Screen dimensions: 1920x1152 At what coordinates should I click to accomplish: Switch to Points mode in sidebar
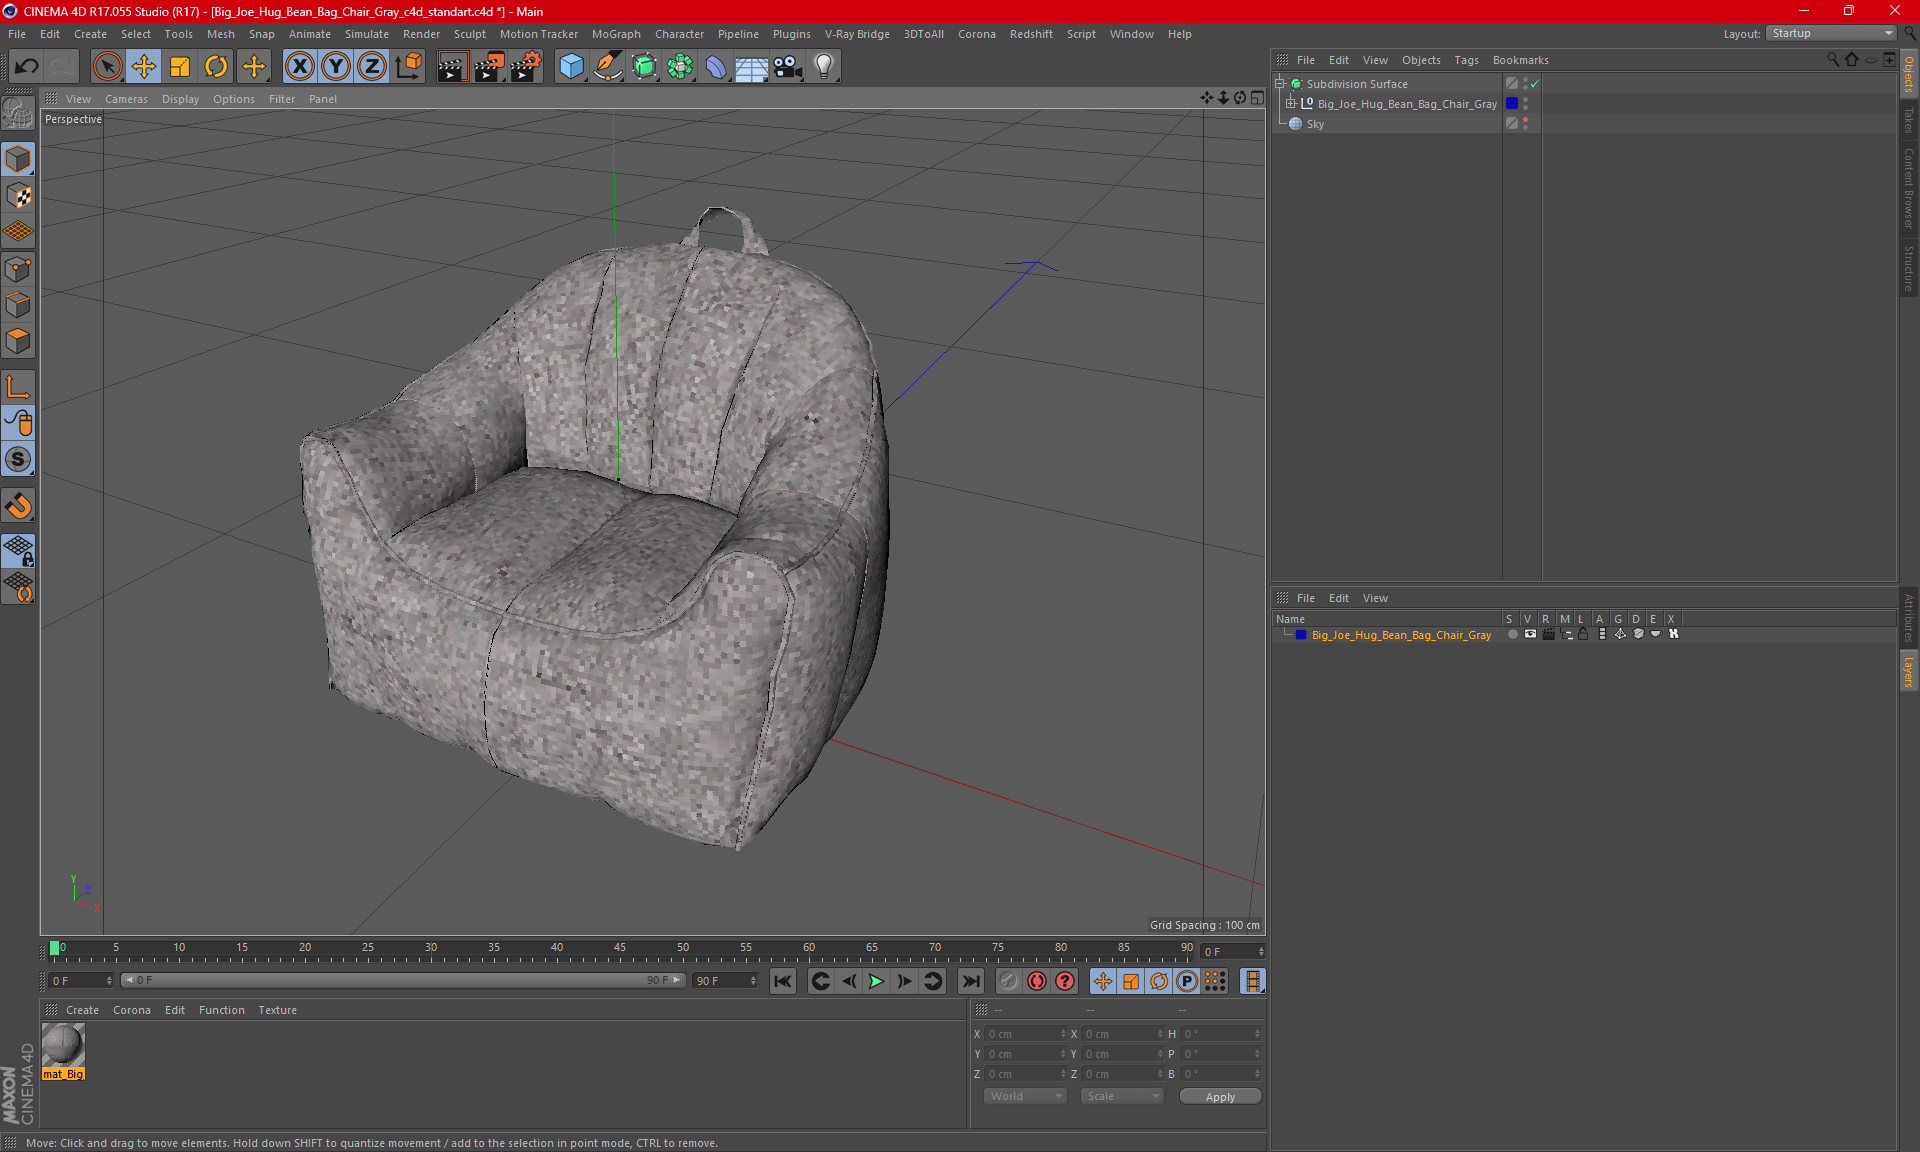point(18,269)
